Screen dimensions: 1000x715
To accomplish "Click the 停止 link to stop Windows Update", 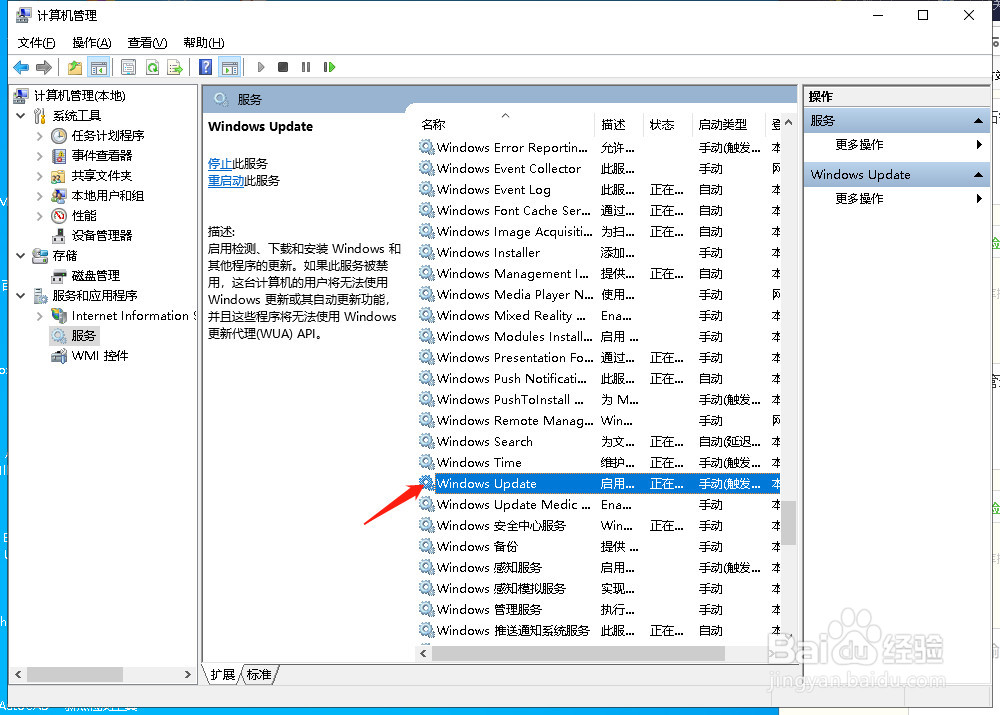I will coord(219,162).
